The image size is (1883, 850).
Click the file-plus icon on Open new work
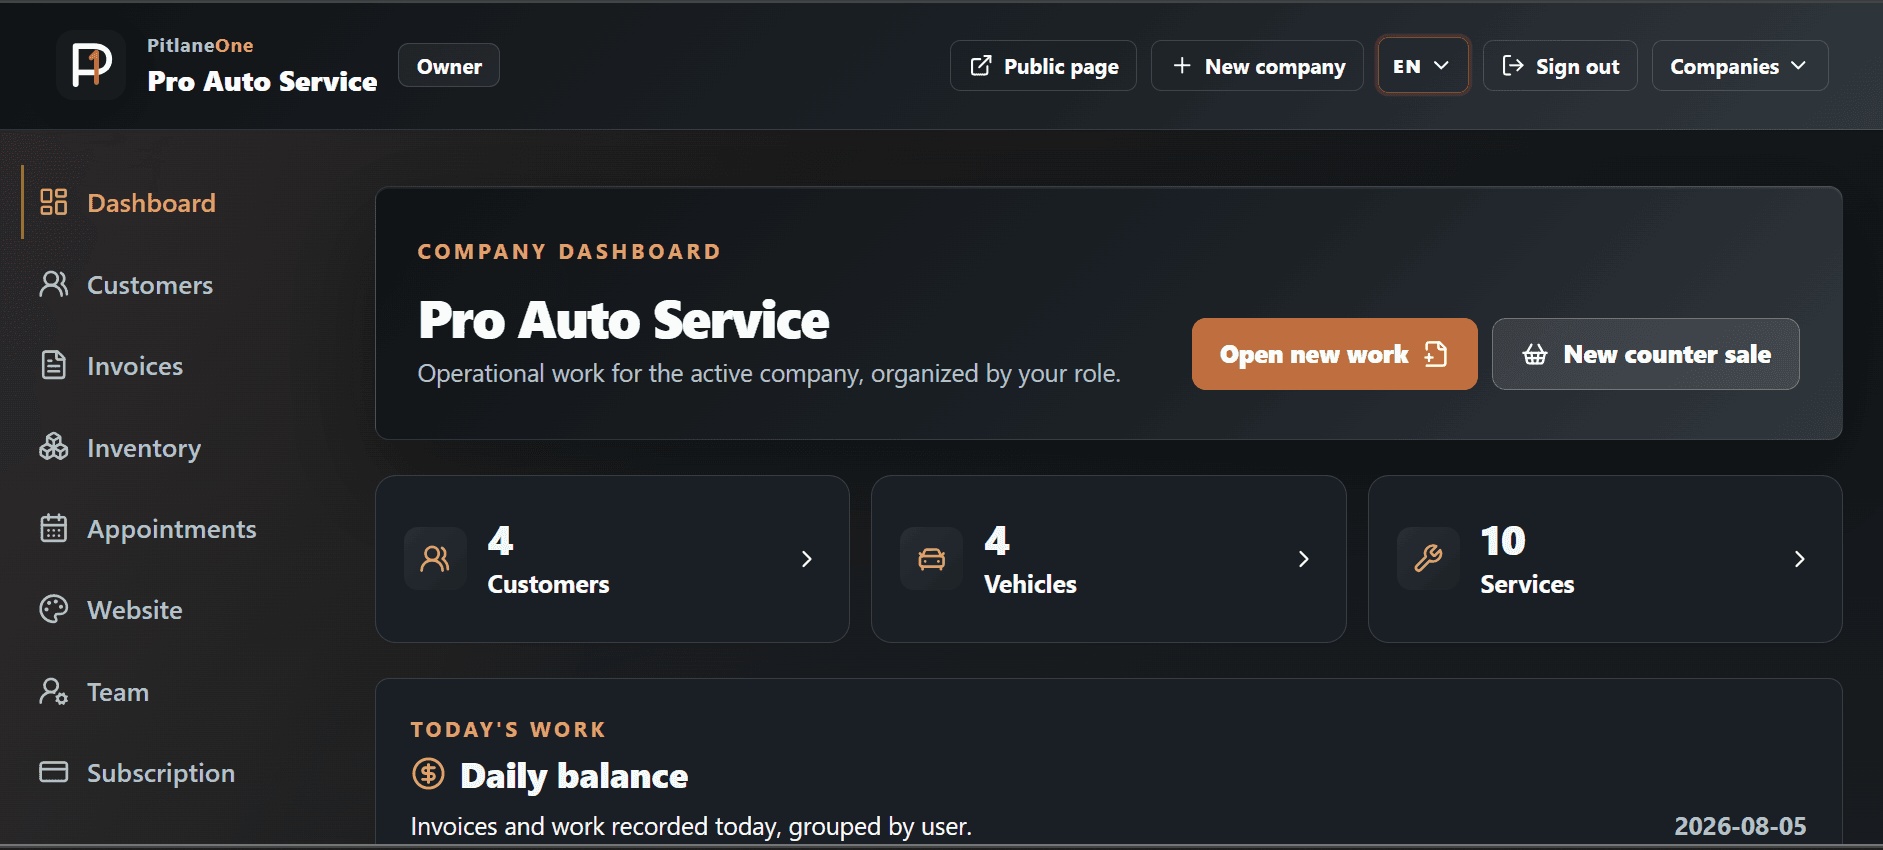pyautogui.click(x=1436, y=354)
